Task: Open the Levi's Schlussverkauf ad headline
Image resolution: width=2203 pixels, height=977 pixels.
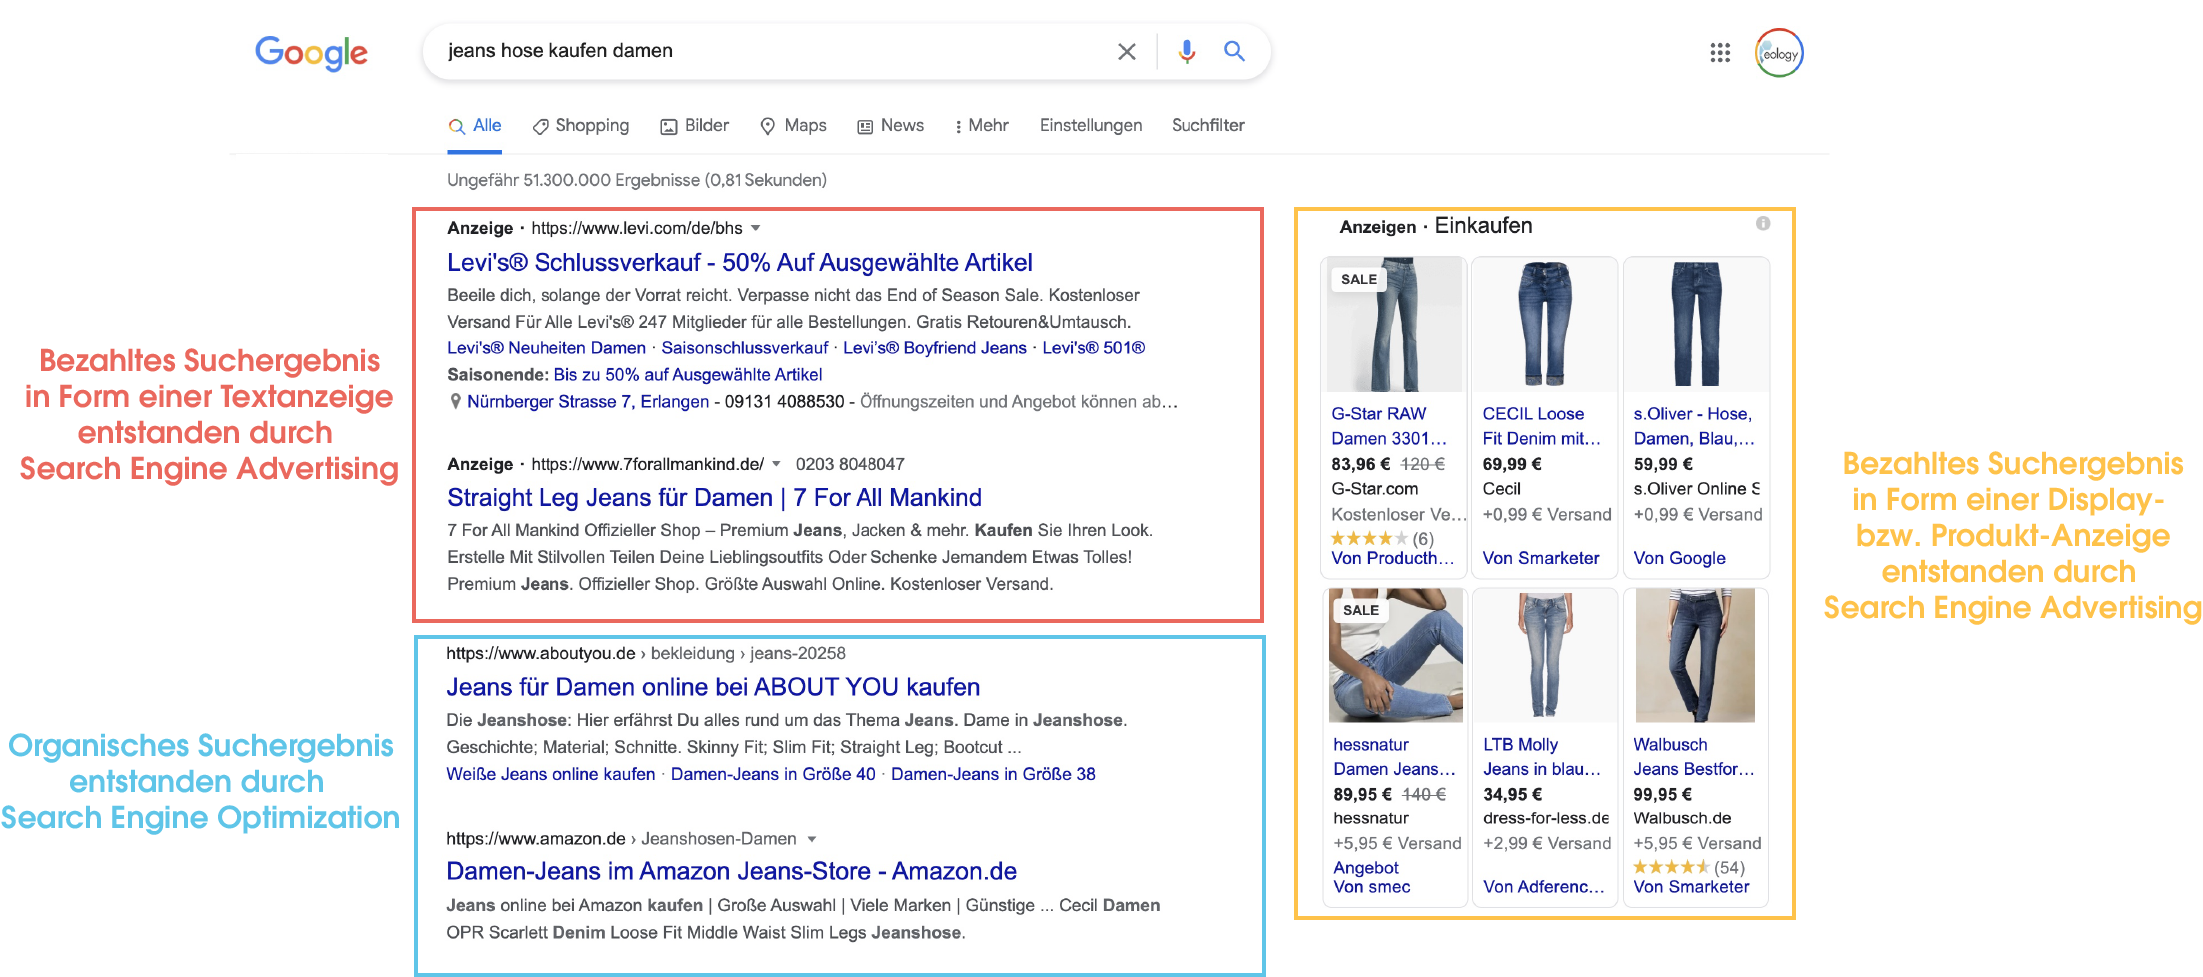Action: [740, 263]
